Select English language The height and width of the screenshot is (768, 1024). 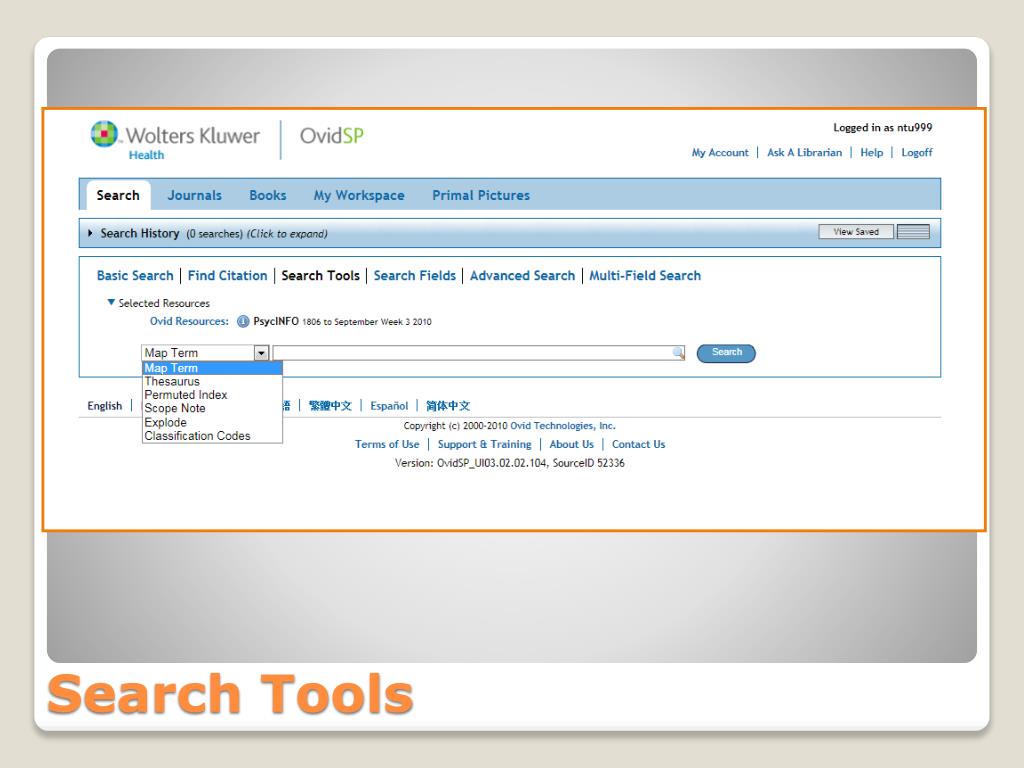click(x=104, y=406)
